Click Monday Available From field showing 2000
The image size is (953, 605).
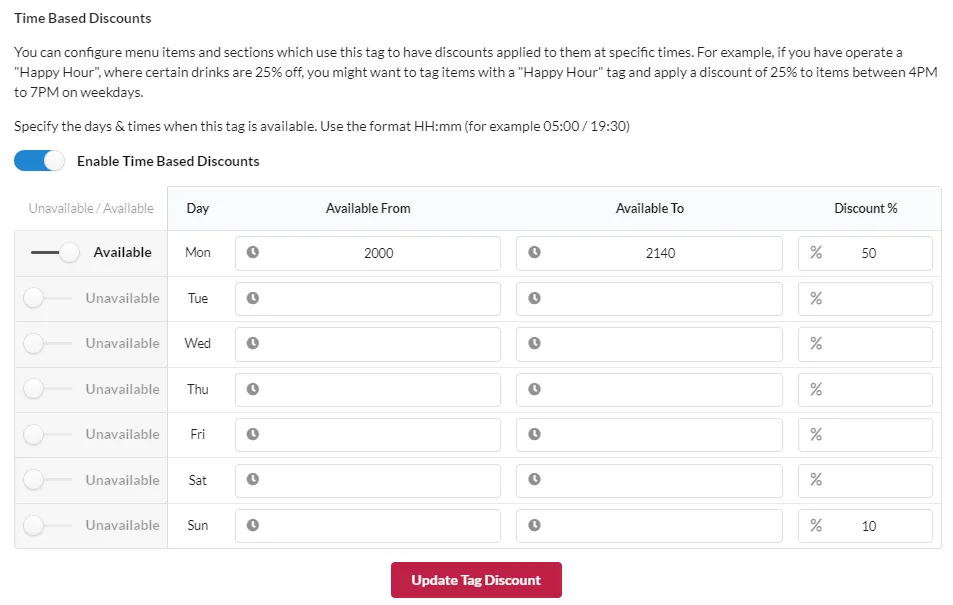[368, 254]
